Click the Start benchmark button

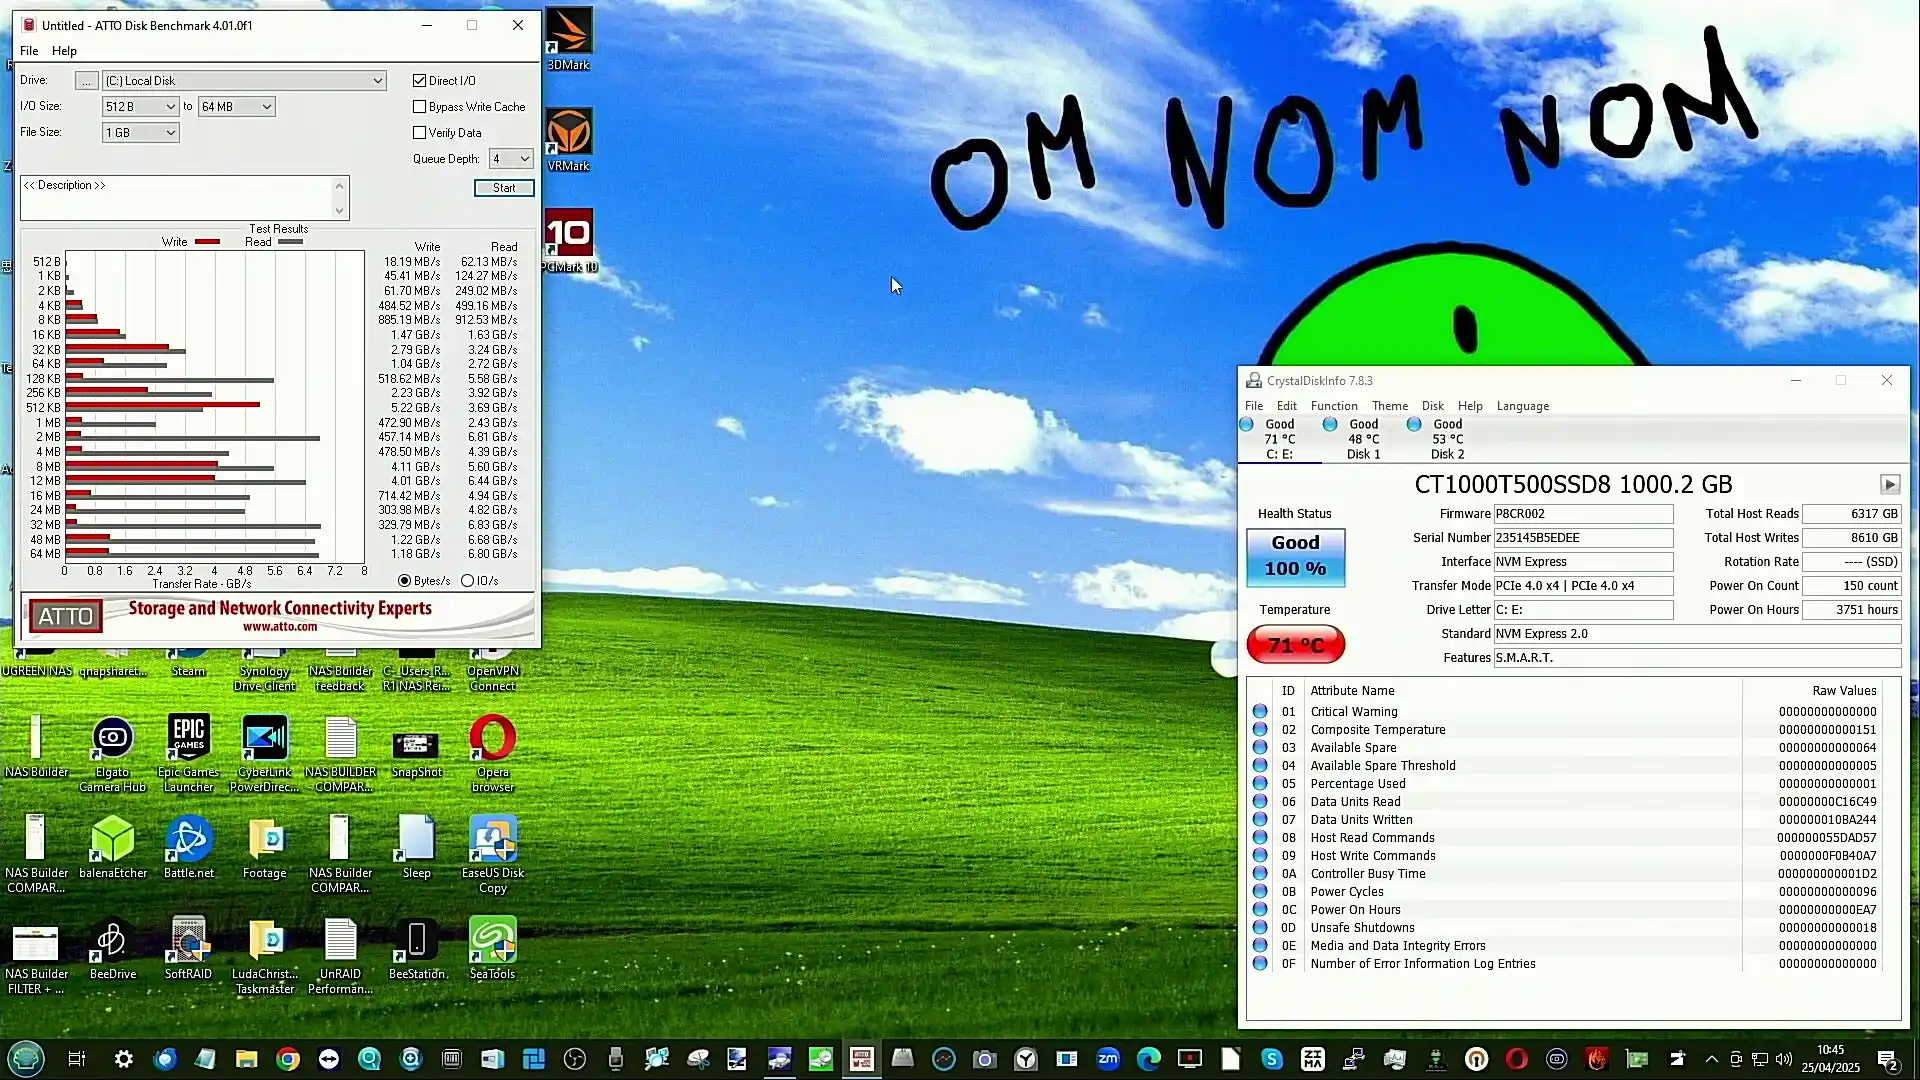504,188
